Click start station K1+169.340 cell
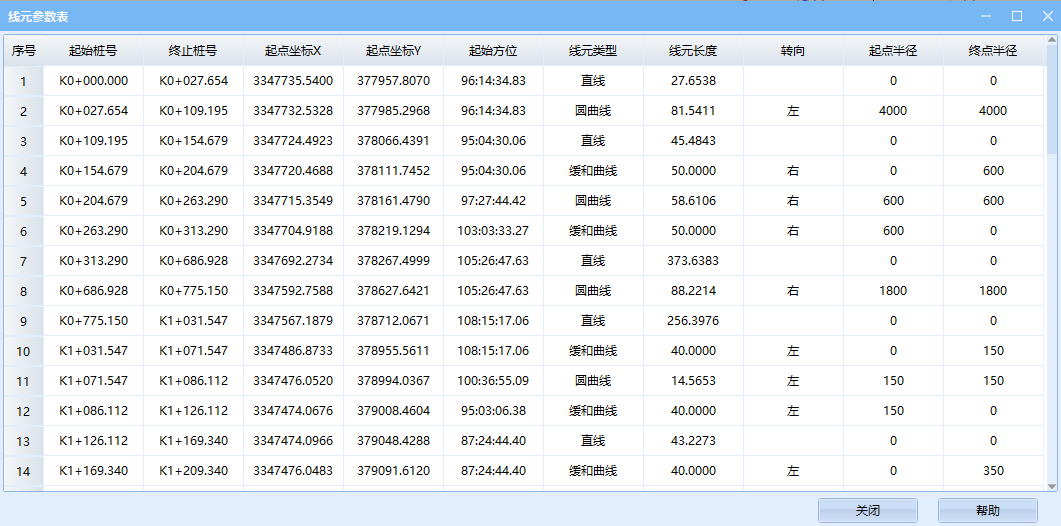Image resolution: width=1061 pixels, height=526 pixels. [93, 470]
